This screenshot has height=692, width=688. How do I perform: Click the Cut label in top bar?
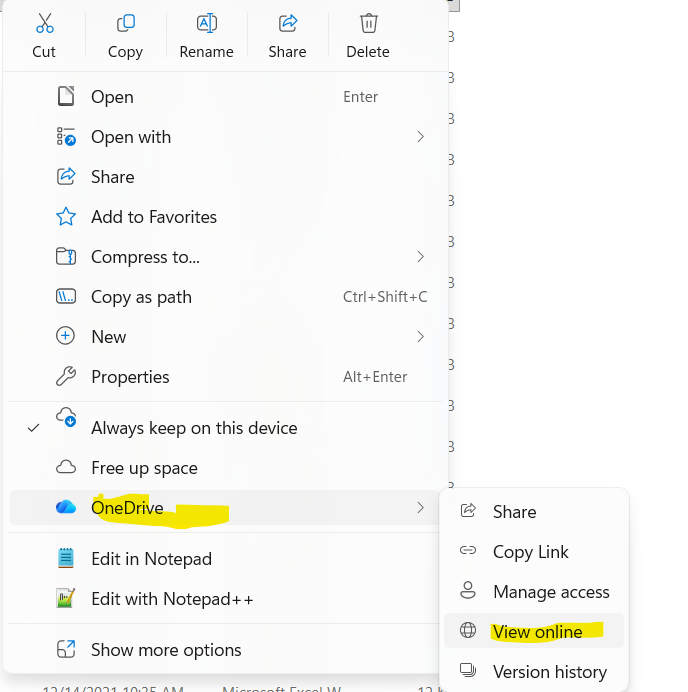(x=44, y=52)
